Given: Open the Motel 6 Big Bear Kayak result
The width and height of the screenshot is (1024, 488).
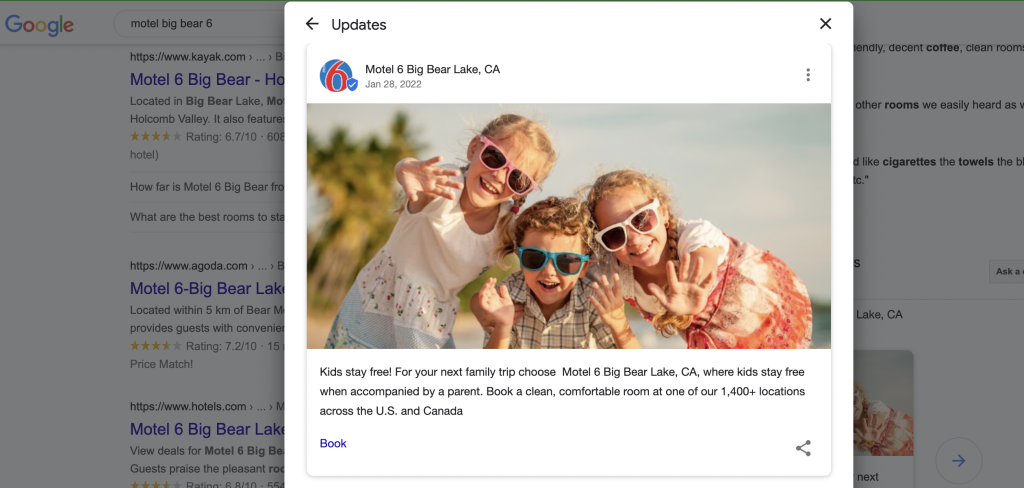Looking at the screenshot, I should pos(207,80).
